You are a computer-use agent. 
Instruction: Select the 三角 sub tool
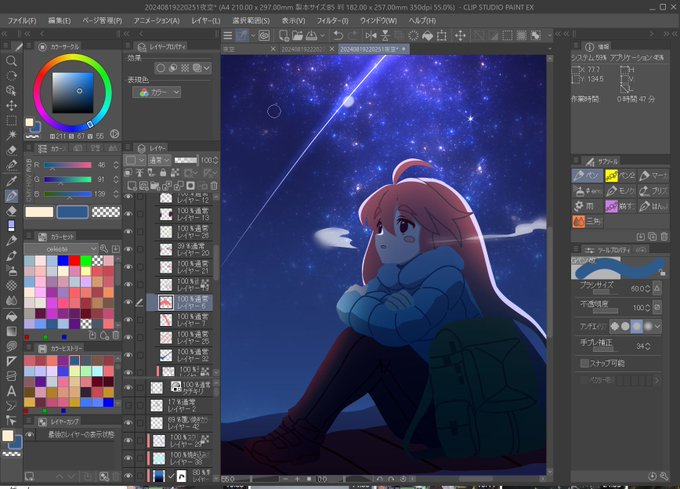[588, 222]
